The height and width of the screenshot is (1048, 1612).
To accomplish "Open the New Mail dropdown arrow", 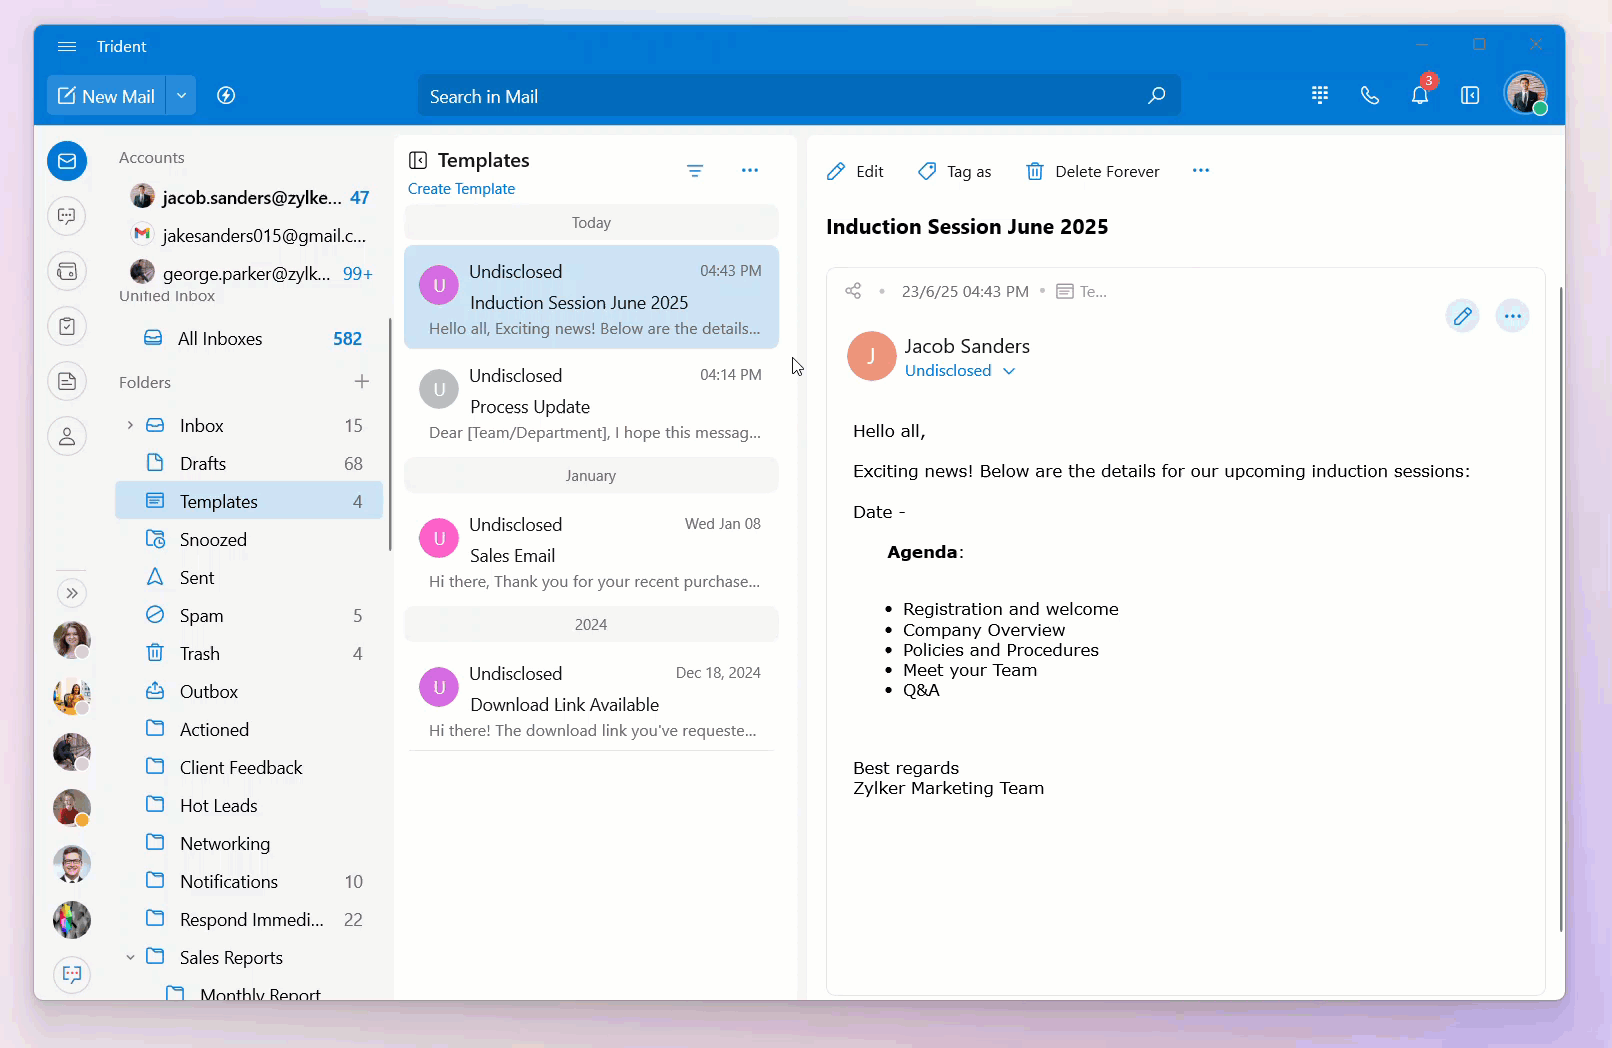I will (x=181, y=96).
